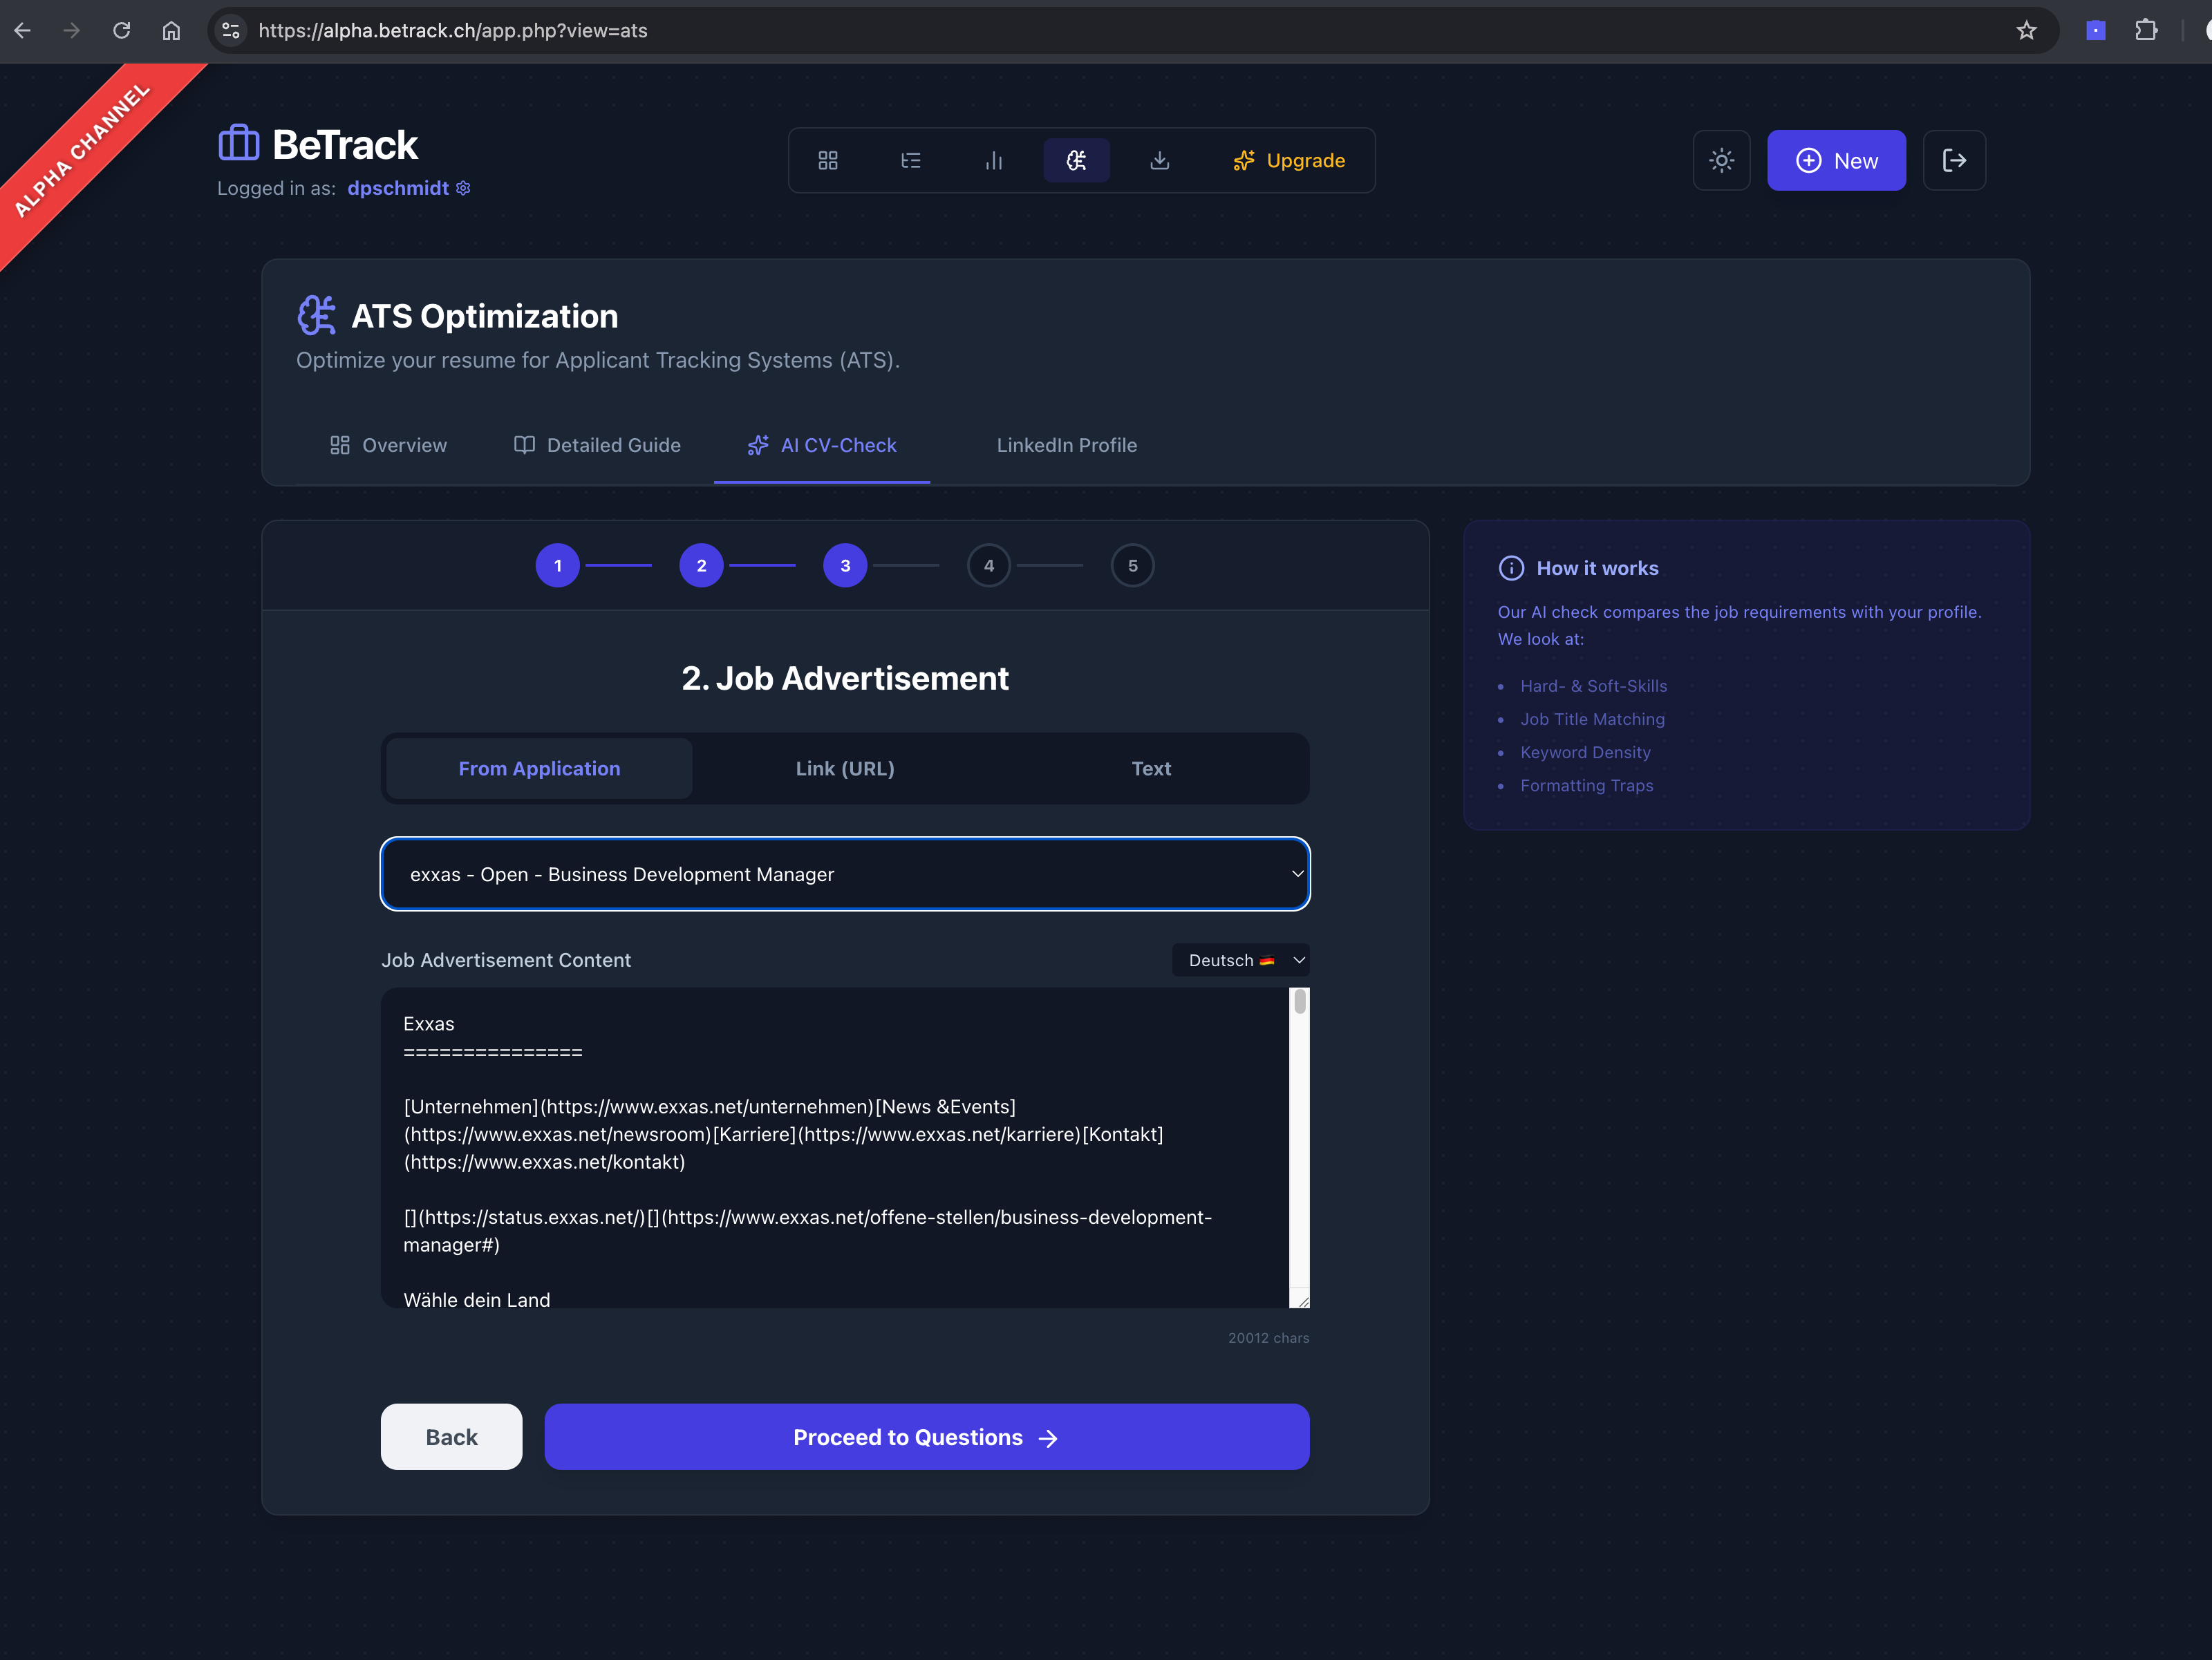
Task: Open the Deutsch language selector
Action: [1240, 959]
